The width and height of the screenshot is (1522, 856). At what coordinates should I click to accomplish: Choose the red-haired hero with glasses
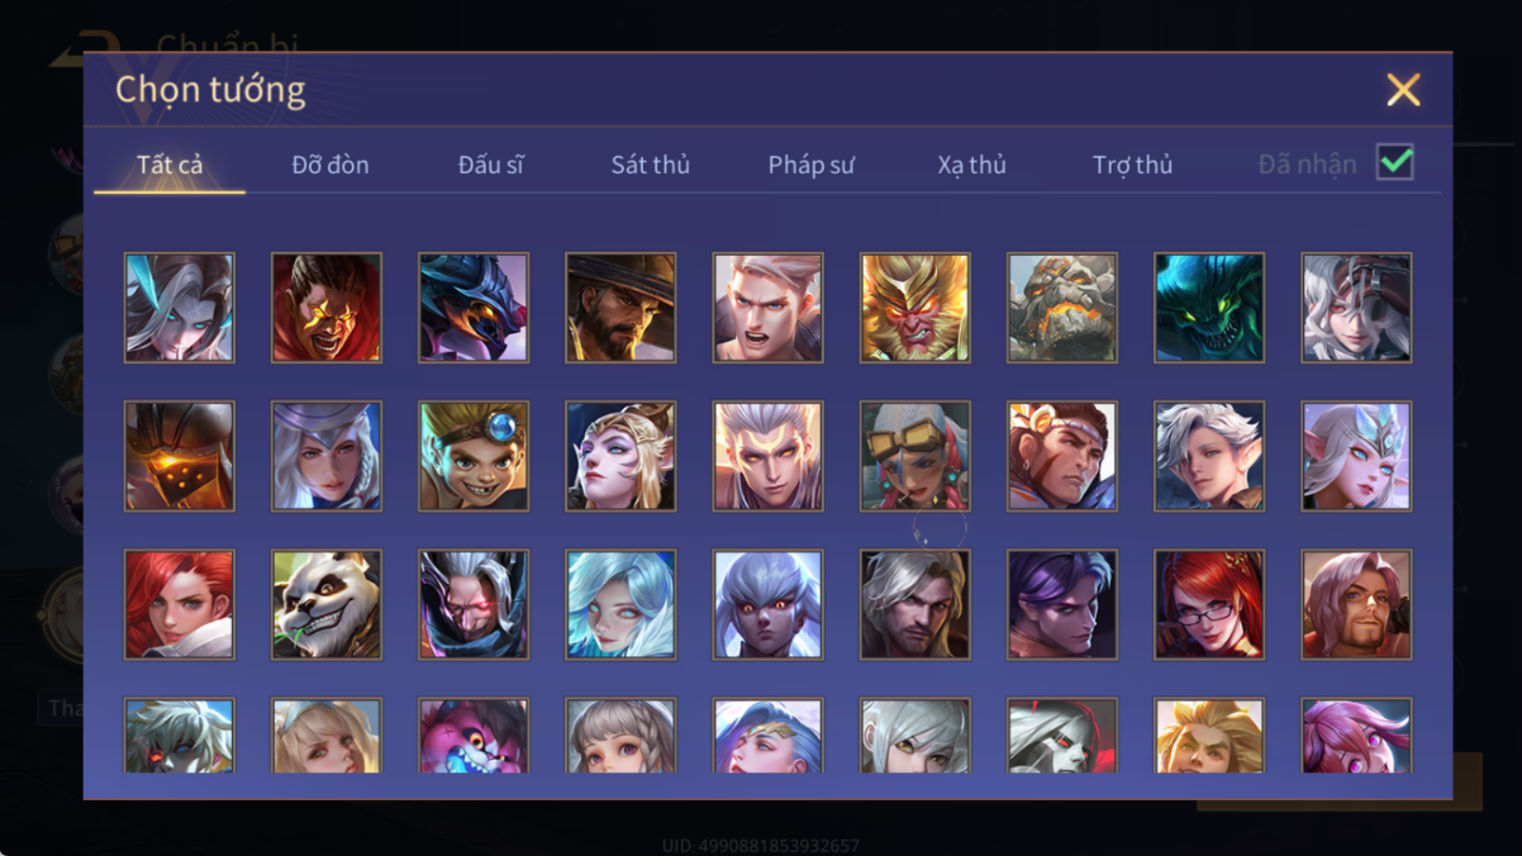[x=1209, y=604]
